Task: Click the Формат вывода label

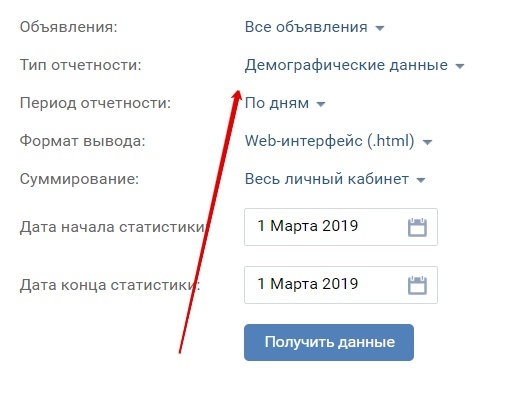Action: (x=83, y=141)
